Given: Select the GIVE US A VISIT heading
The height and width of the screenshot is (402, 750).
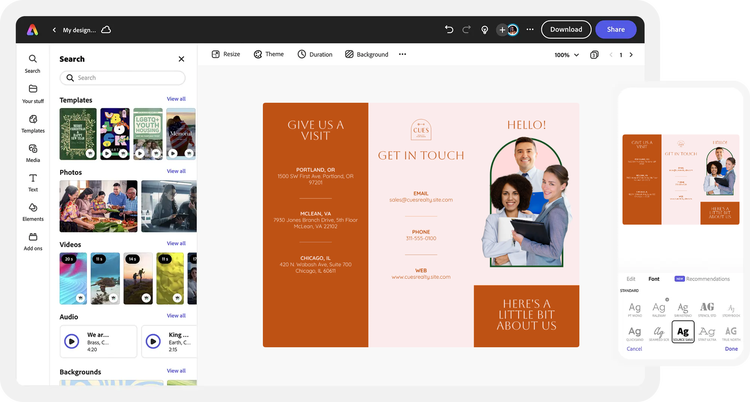Looking at the screenshot, I should (316, 130).
